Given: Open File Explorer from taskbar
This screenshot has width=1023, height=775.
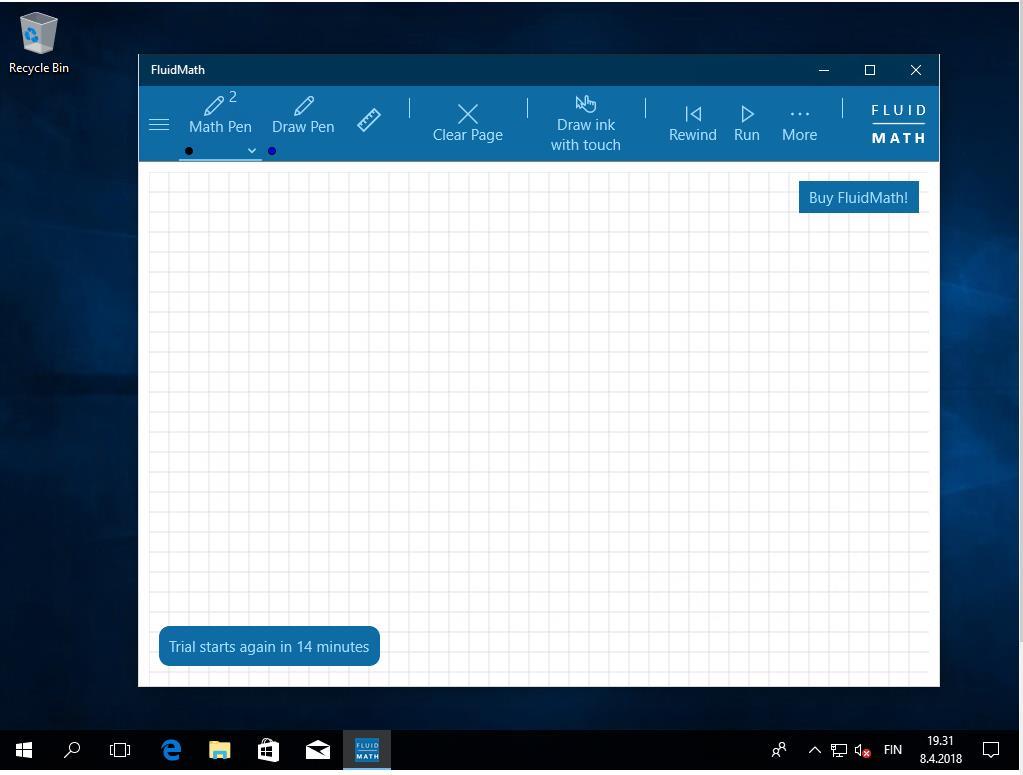Looking at the screenshot, I should point(220,750).
